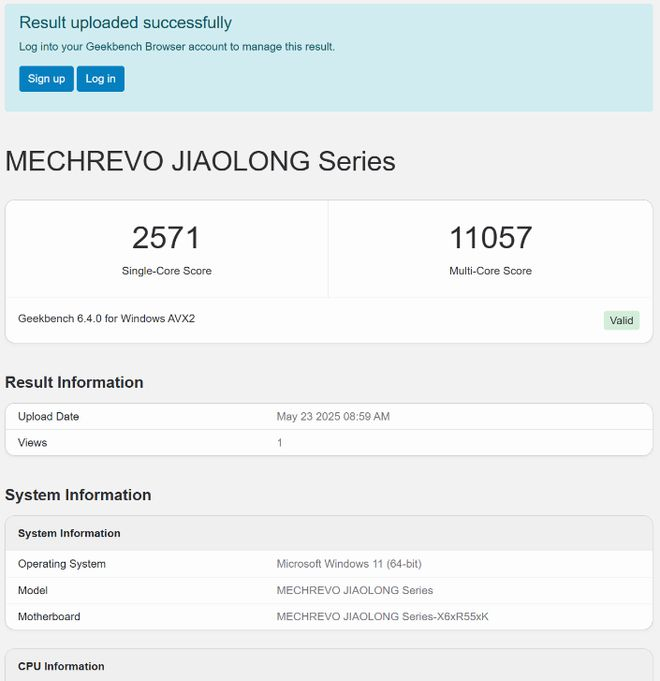The height and width of the screenshot is (681, 660).
Task: Click the Result Information heading
Action: (74, 382)
